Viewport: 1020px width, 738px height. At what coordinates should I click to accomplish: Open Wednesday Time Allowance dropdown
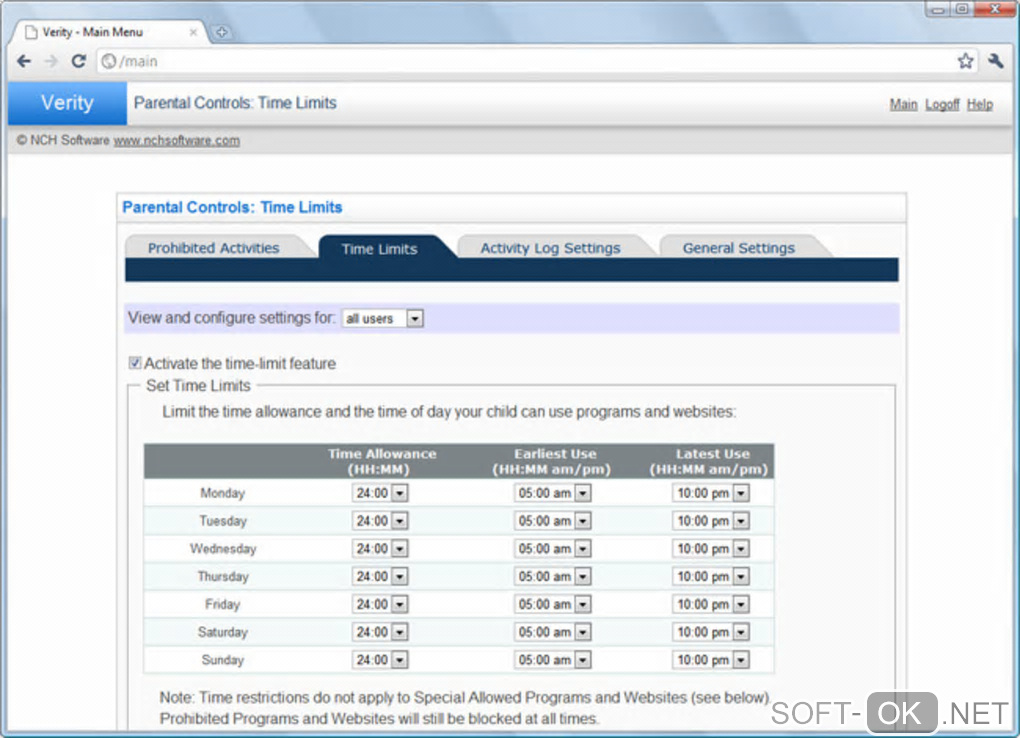(x=380, y=549)
